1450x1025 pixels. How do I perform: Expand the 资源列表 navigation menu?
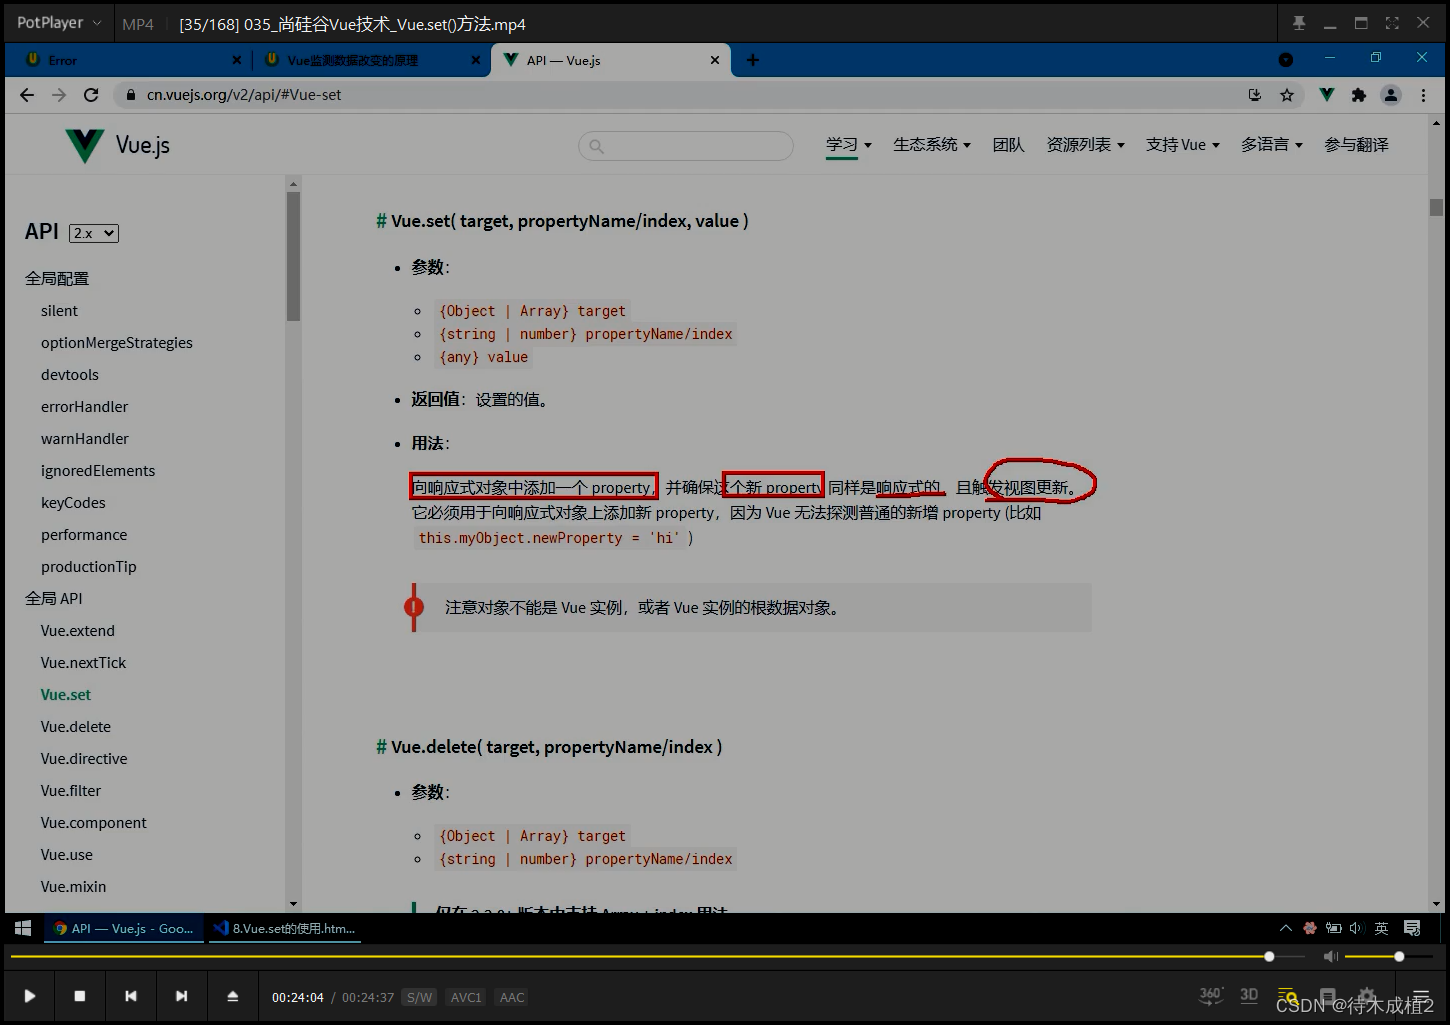point(1086,145)
